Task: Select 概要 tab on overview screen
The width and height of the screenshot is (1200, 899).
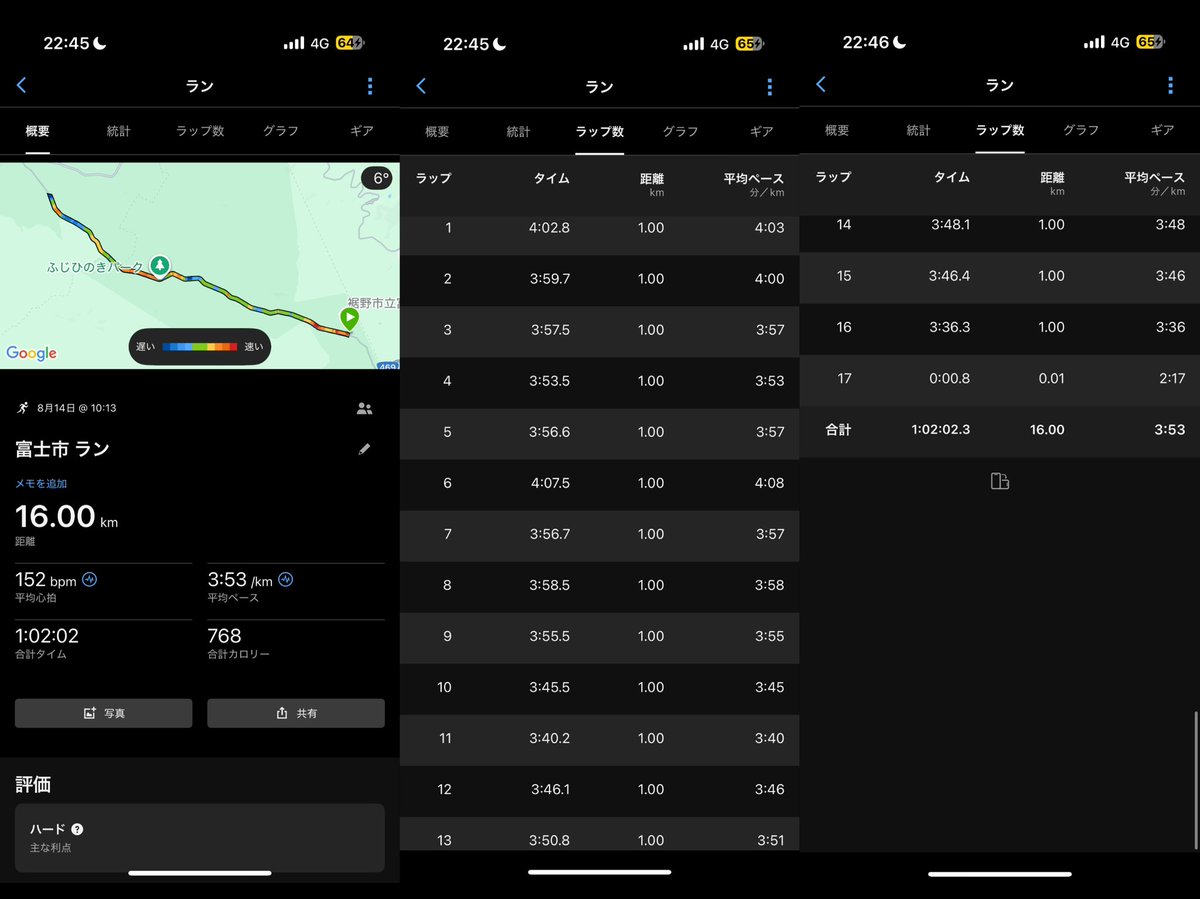Action: click(38, 131)
